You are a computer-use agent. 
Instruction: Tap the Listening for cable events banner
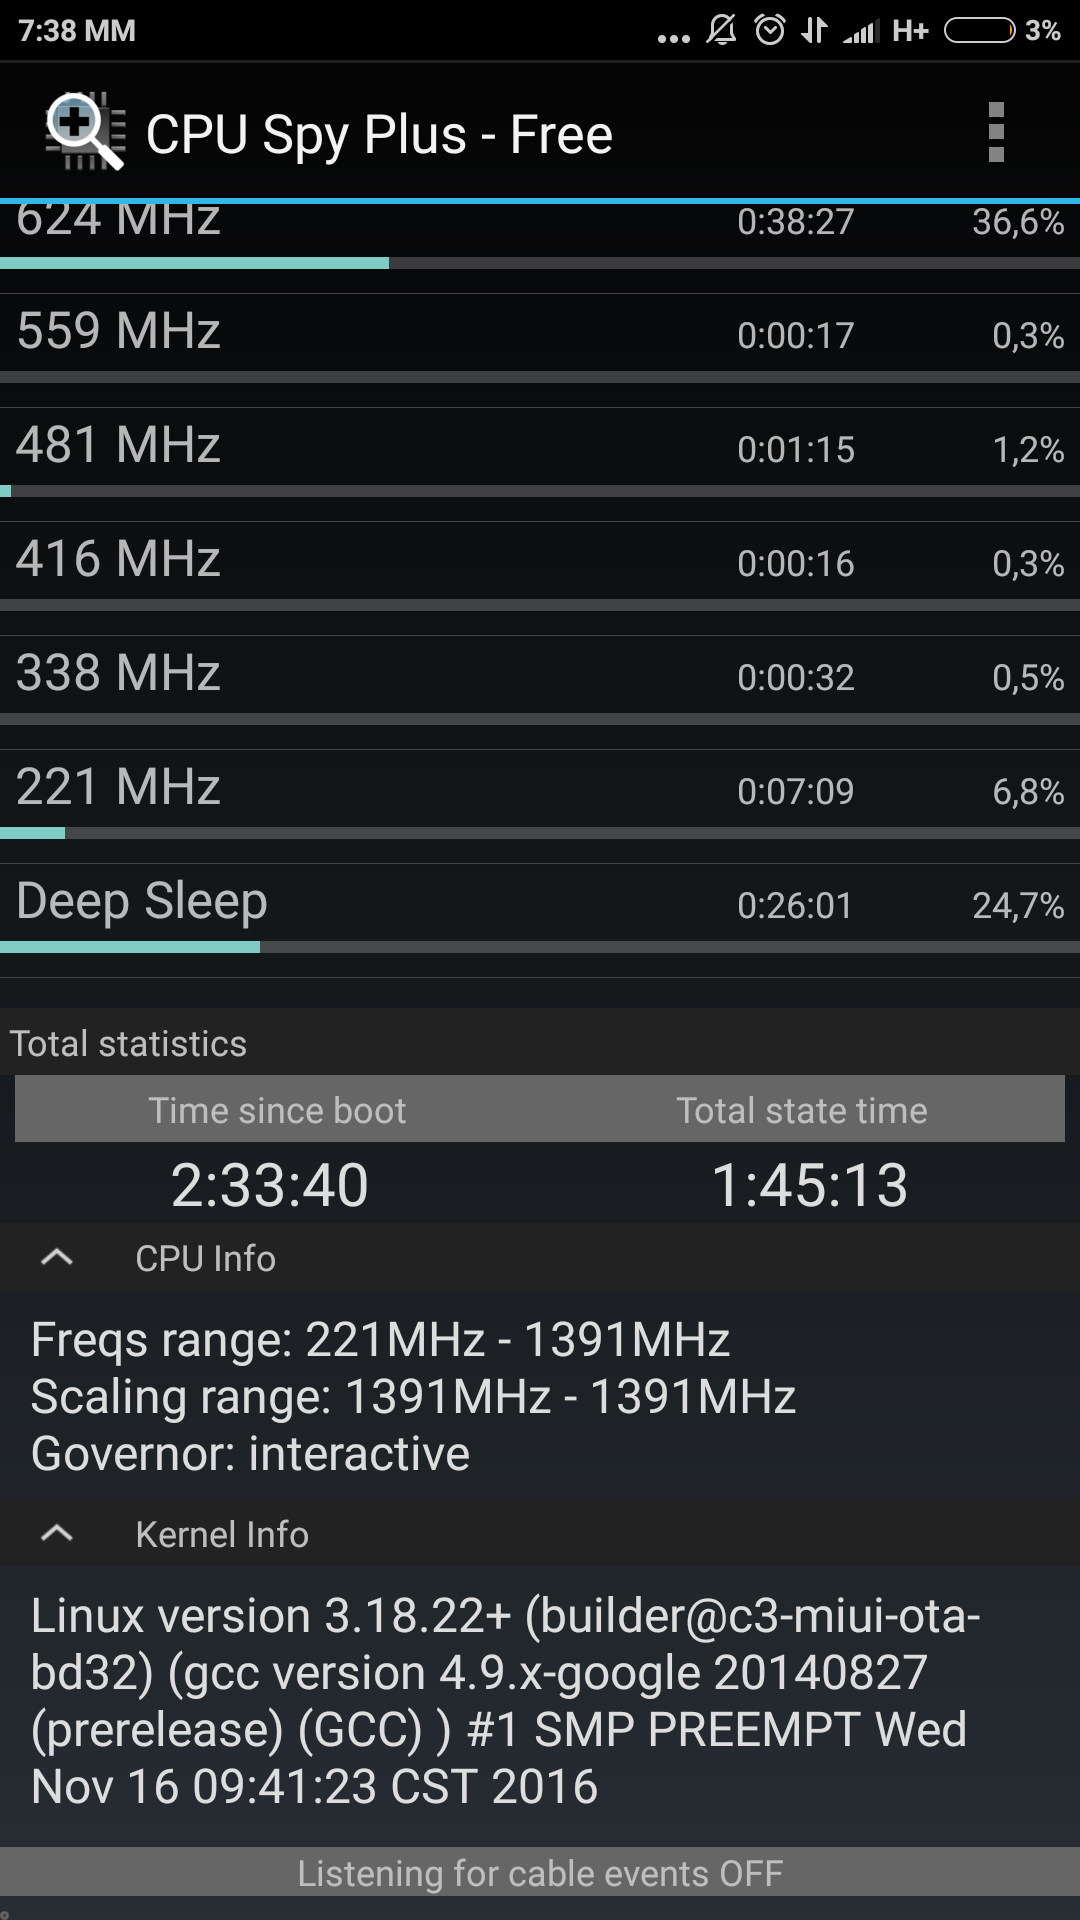click(x=540, y=1873)
